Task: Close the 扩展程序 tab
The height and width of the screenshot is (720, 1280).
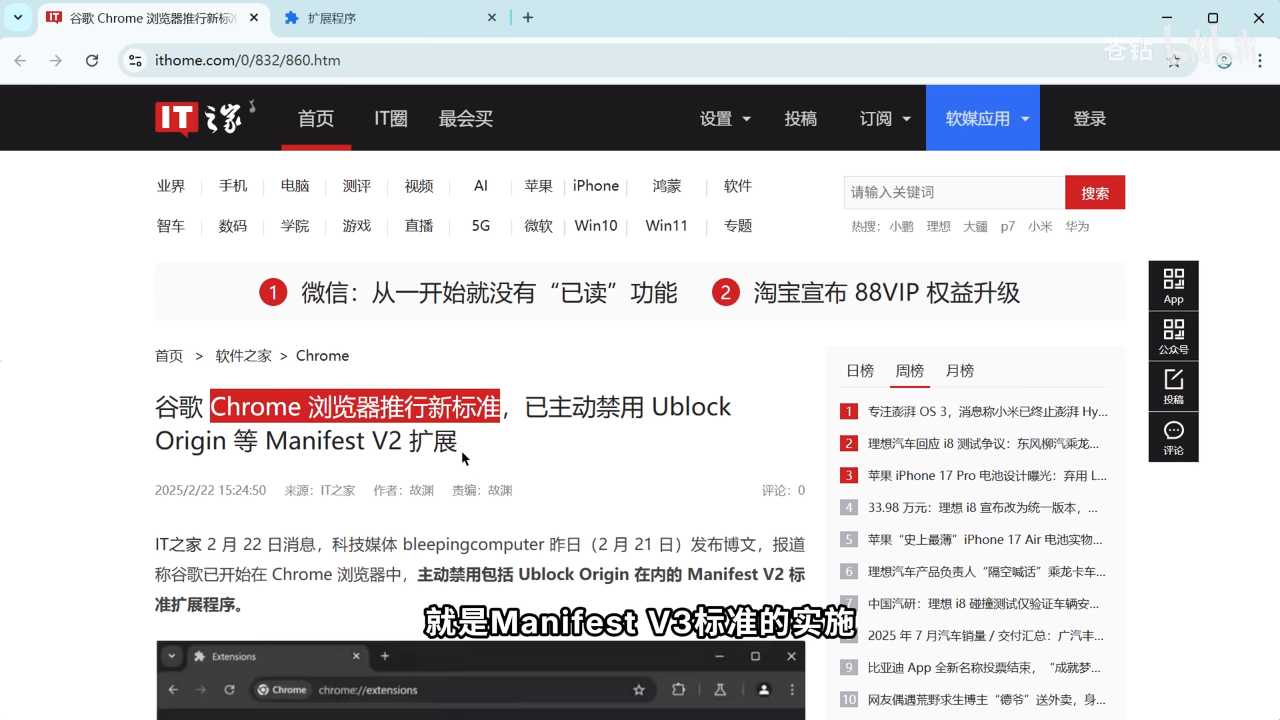Action: point(492,18)
